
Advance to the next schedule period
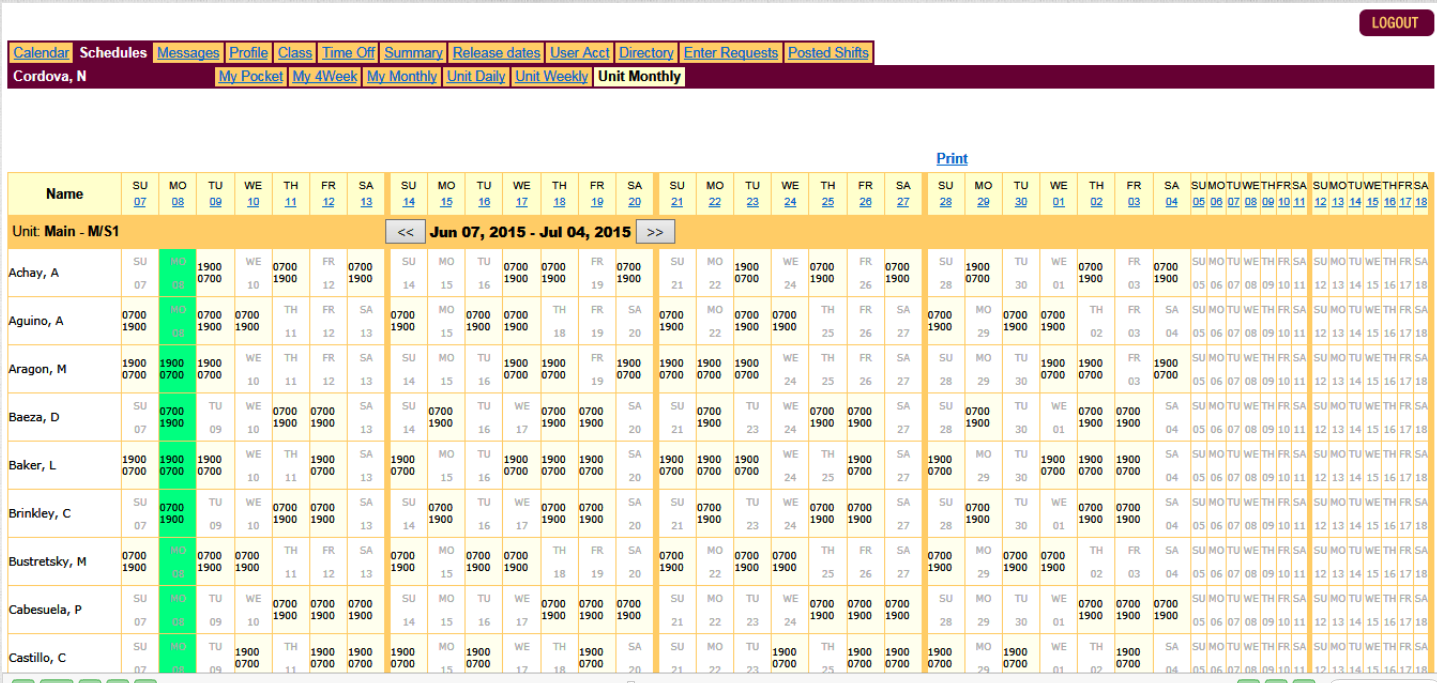[657, 231]
